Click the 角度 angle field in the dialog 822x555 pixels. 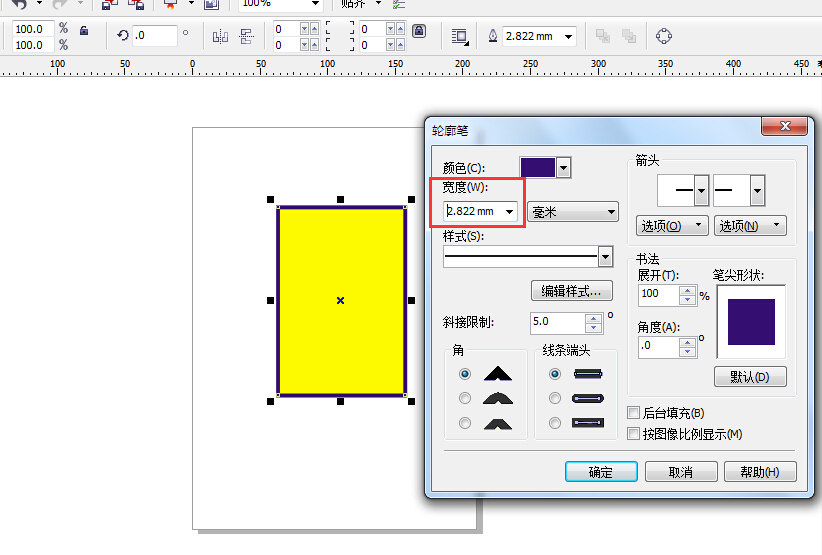click(x=658, y=347)
